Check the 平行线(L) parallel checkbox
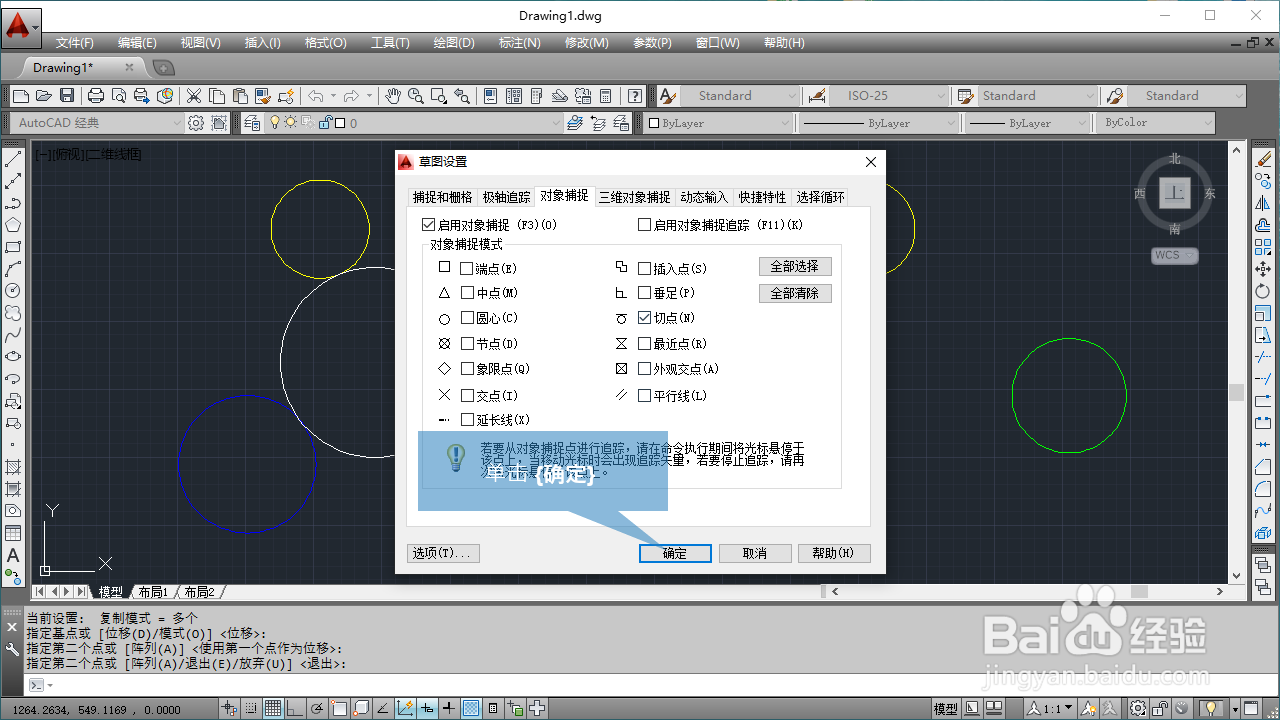The width and height of the screenshot is (1280, 720). pos(645,395)
